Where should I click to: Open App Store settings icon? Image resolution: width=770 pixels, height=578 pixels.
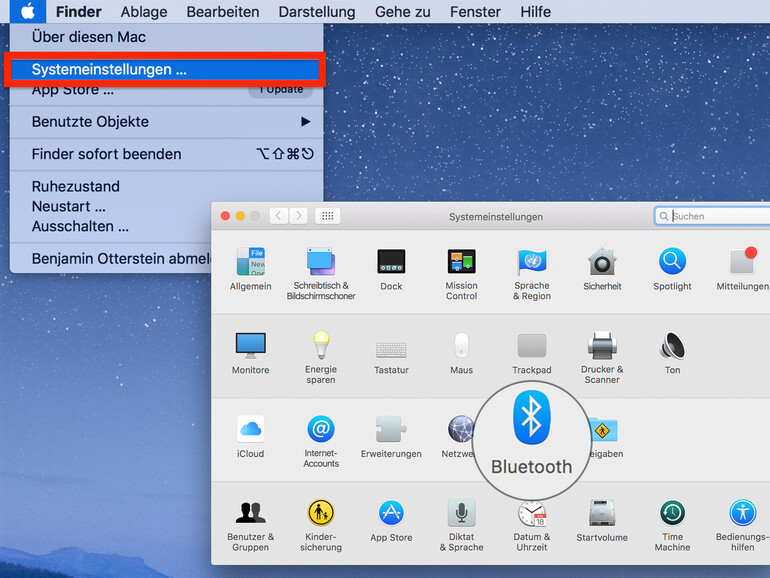pyautogui.click(x=391, y=521)
